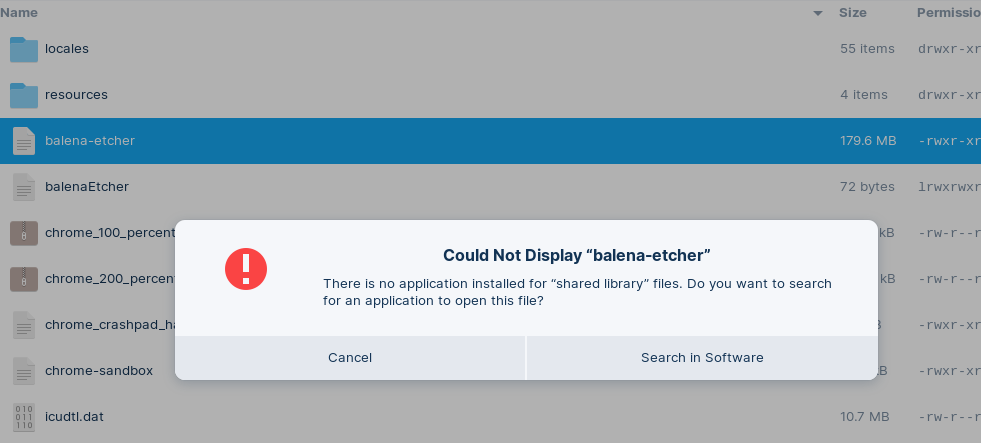Click the '179.6 MB' size cell
The width and height of the screenshot is (981, 443).
coord(868,141)
